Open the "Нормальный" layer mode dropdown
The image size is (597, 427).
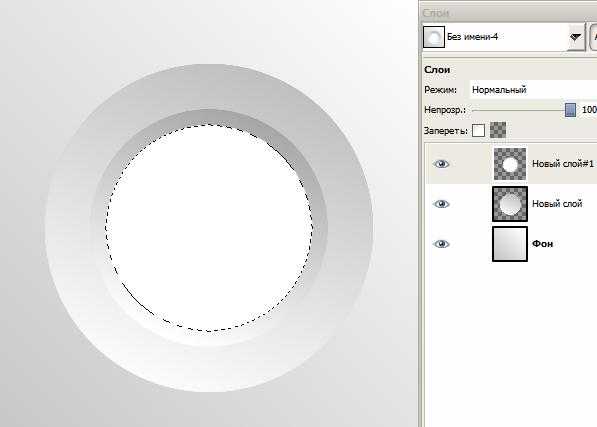[x=533, y=90]
